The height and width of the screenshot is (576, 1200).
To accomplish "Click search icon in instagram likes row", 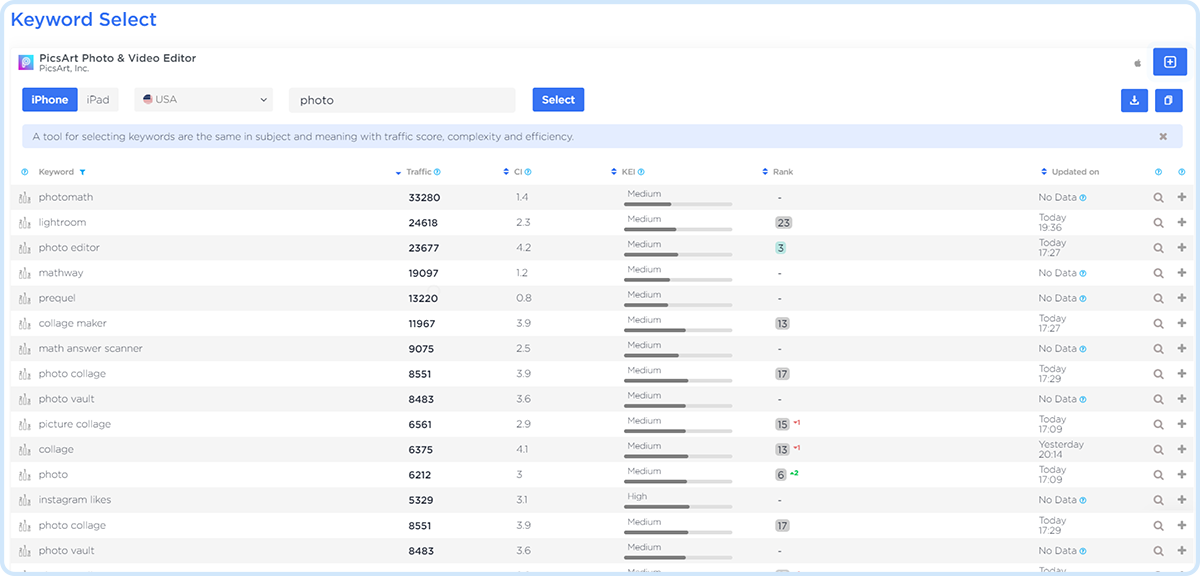I will [x=1158, y=500].
